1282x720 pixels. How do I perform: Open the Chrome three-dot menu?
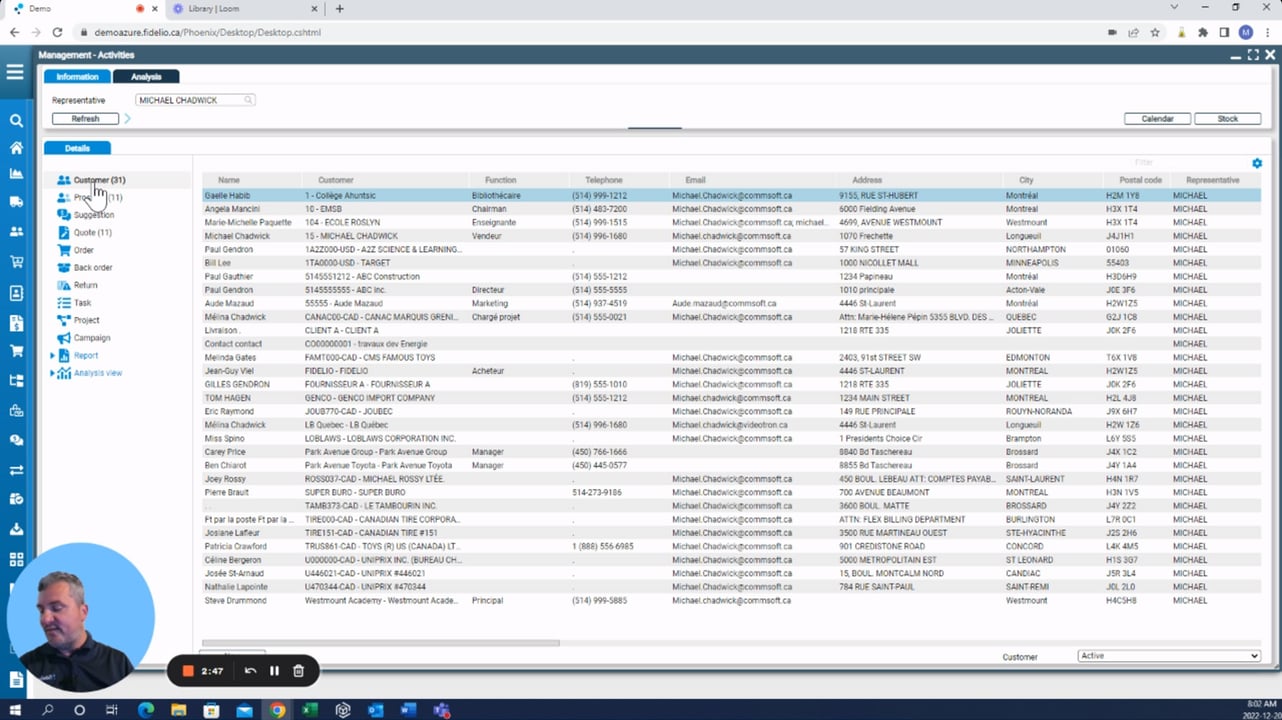pyautogui.click(x=1268, y=32)
